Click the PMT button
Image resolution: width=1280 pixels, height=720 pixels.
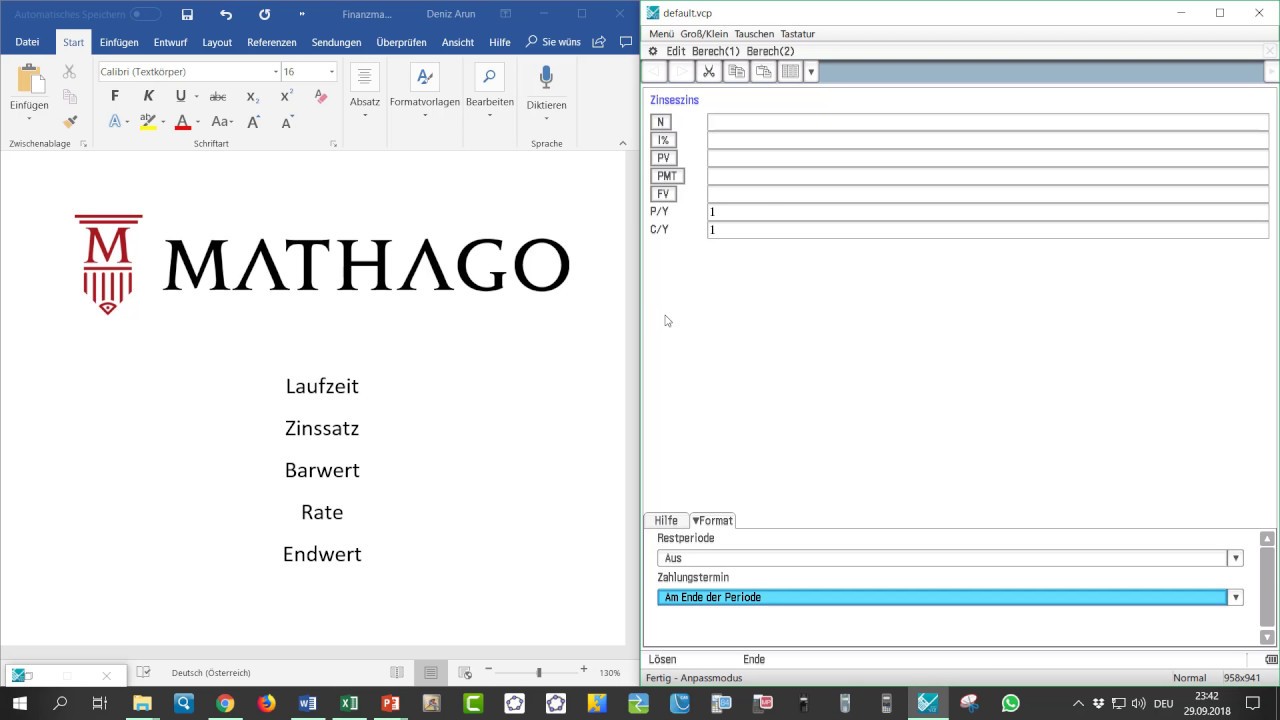667,176
